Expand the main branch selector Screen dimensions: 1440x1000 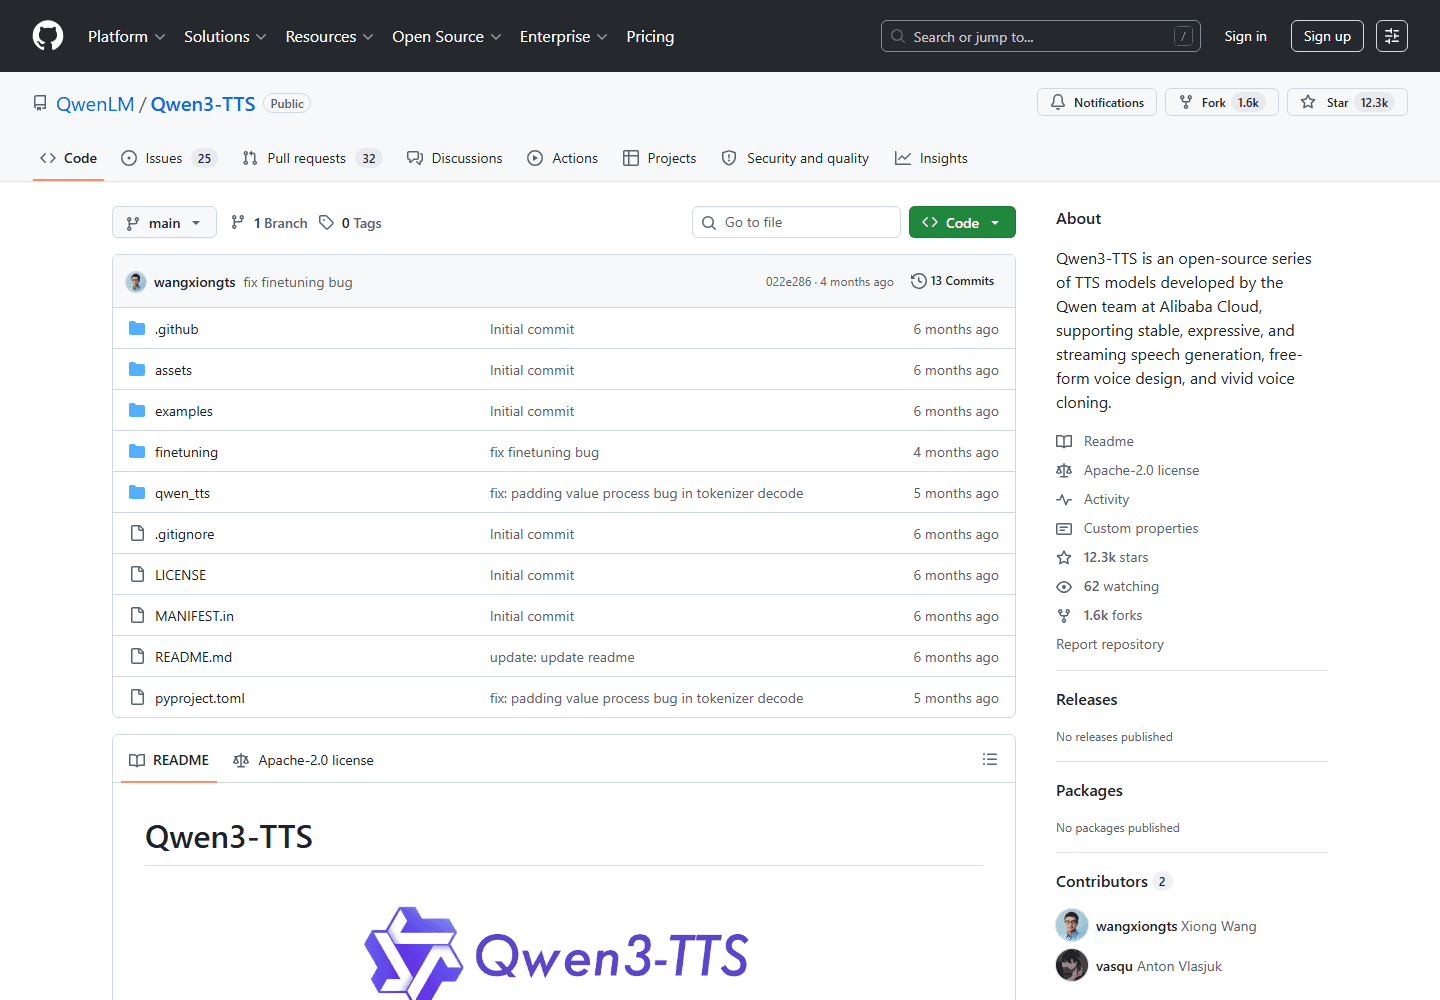[164, 222]
